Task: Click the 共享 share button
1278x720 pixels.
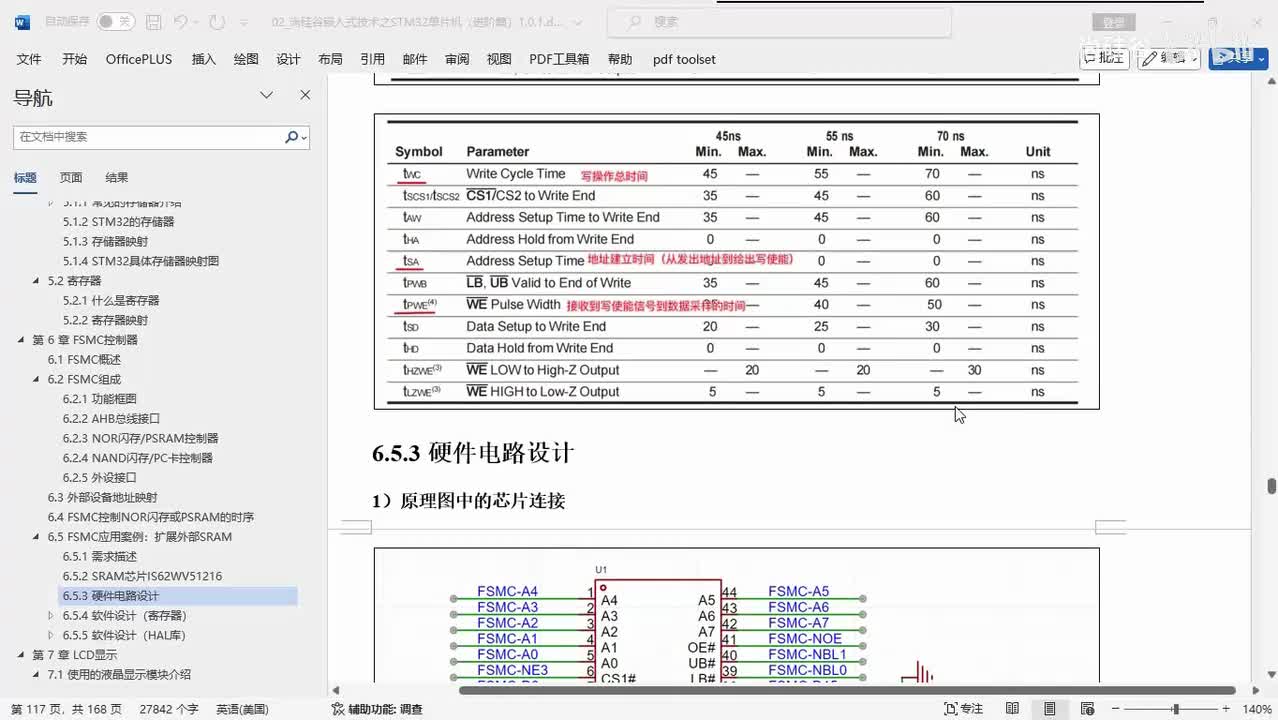Action: point(1238,58)
